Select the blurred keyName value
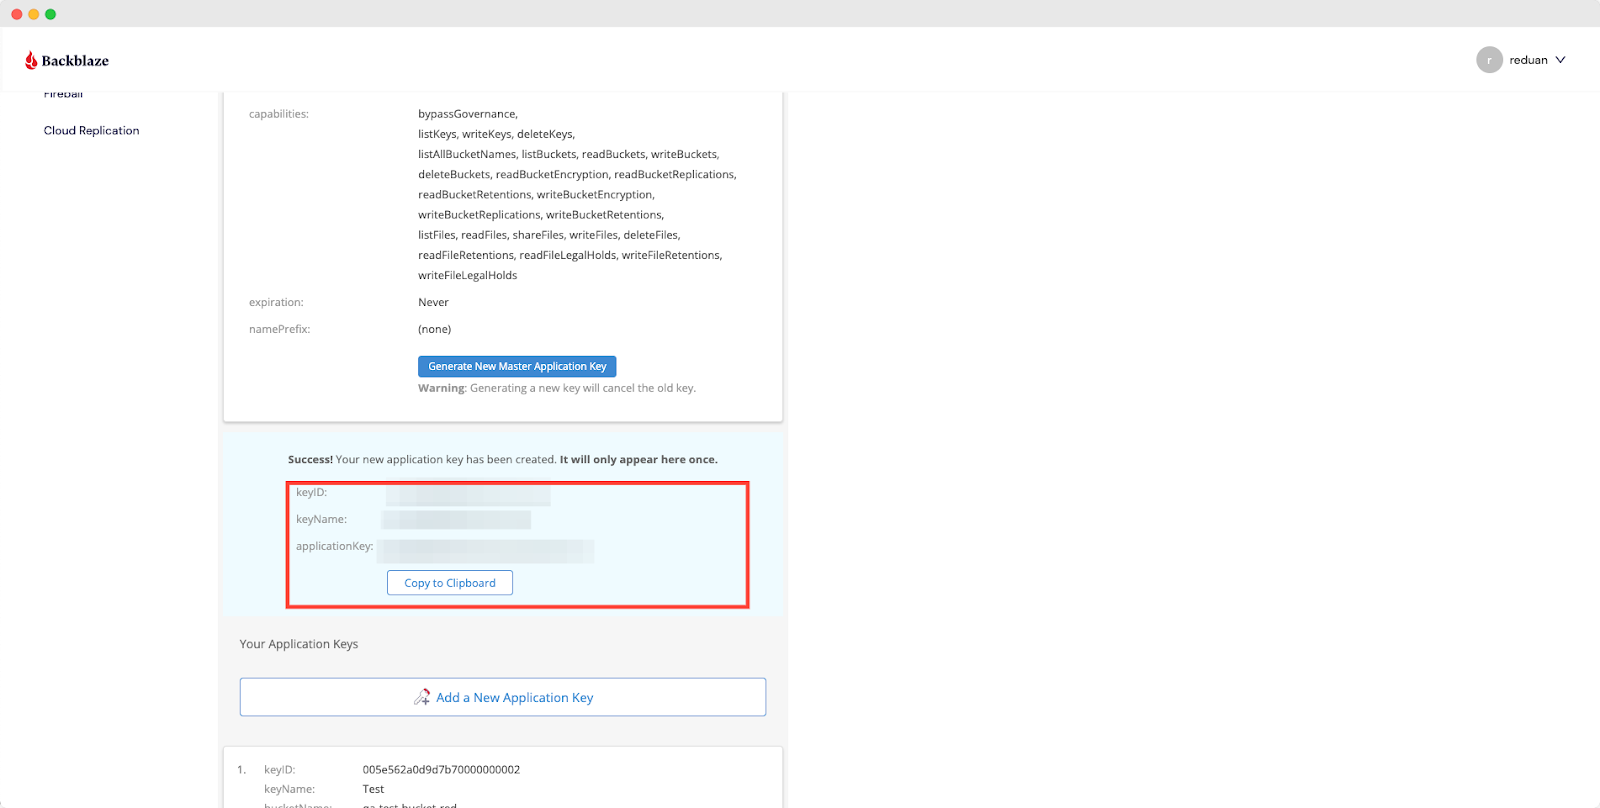Image resolution: width=1600 pixels, height=808 pixels. coord(456,520)
